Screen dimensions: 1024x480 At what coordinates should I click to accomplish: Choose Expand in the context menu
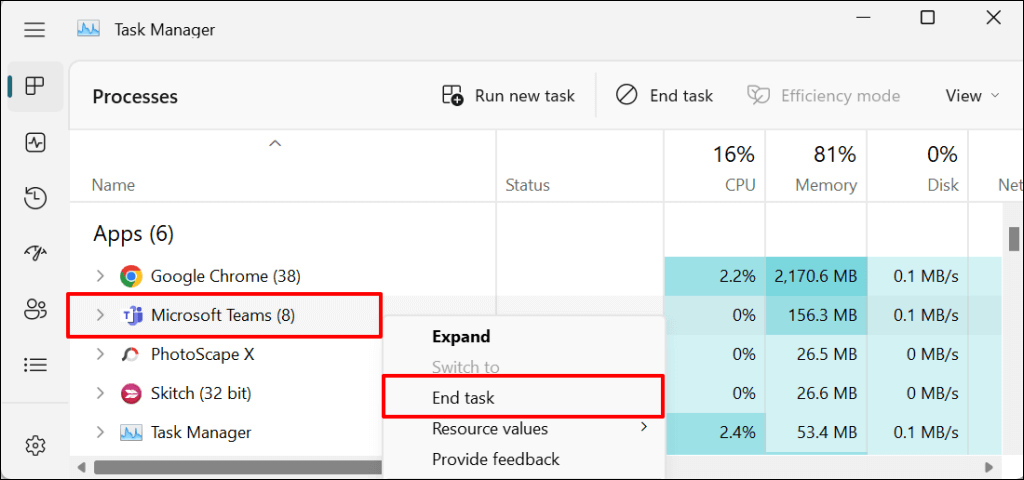[x=461, y=337]
